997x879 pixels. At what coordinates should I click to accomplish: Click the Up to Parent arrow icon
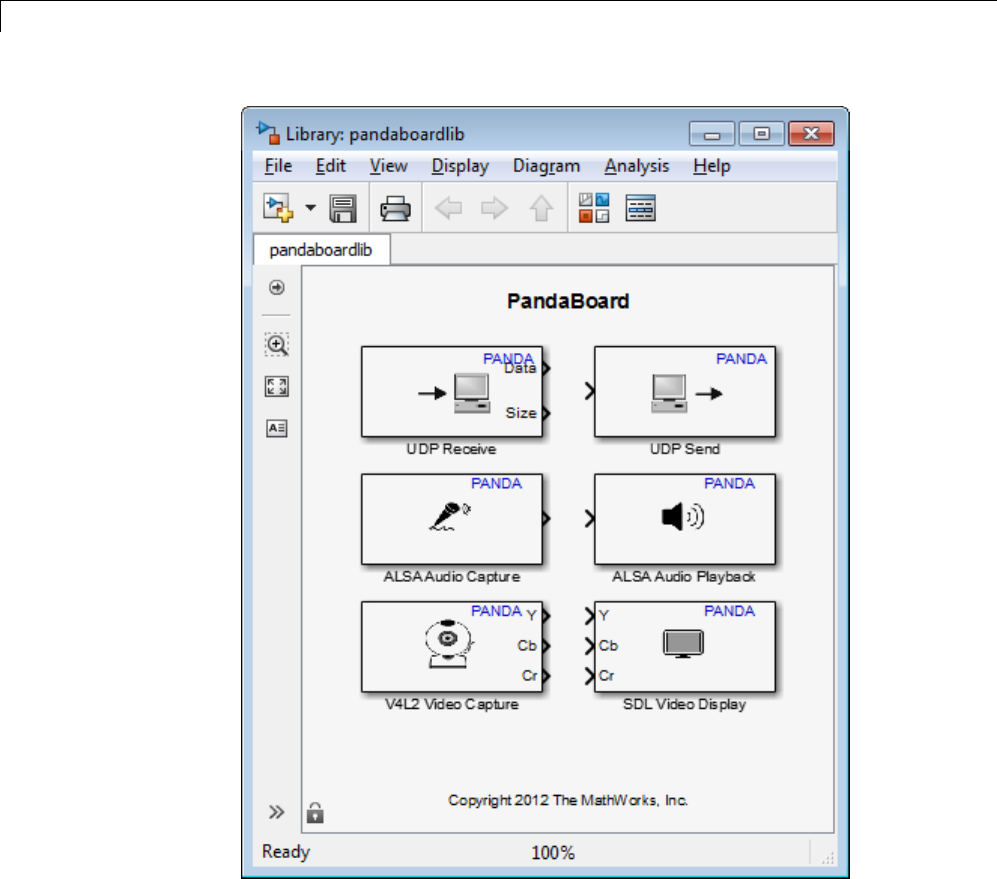tap(541, 208)
